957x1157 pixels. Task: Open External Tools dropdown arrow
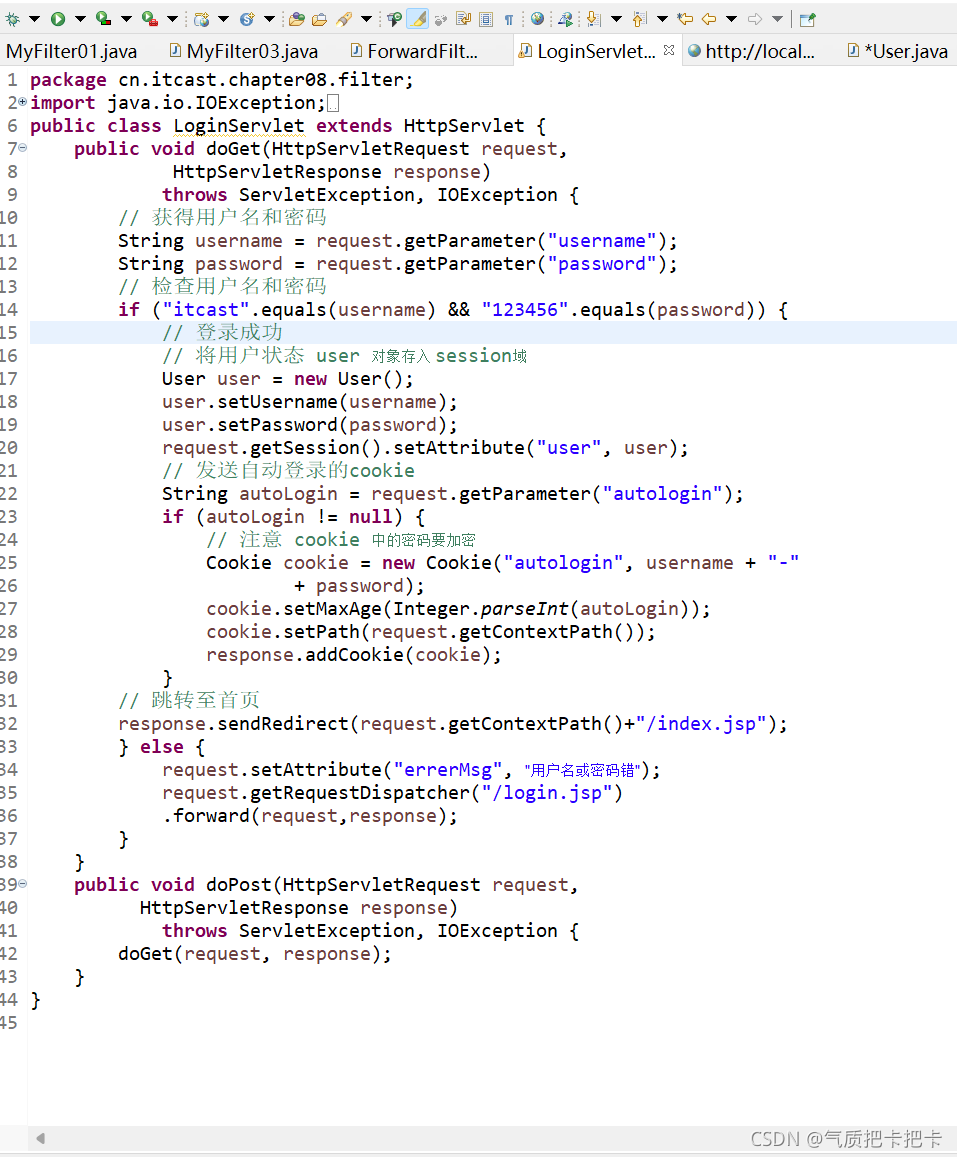tap(171, 18)
